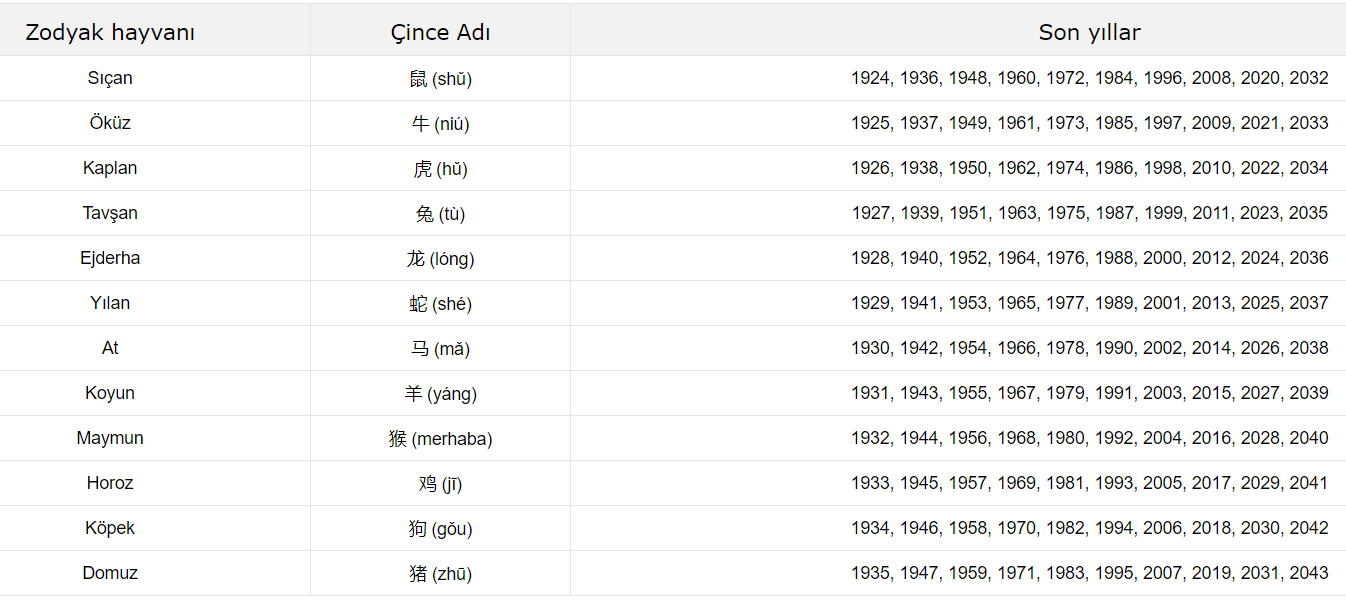Select the 猪 (zhū) cell

pos(440,574)
